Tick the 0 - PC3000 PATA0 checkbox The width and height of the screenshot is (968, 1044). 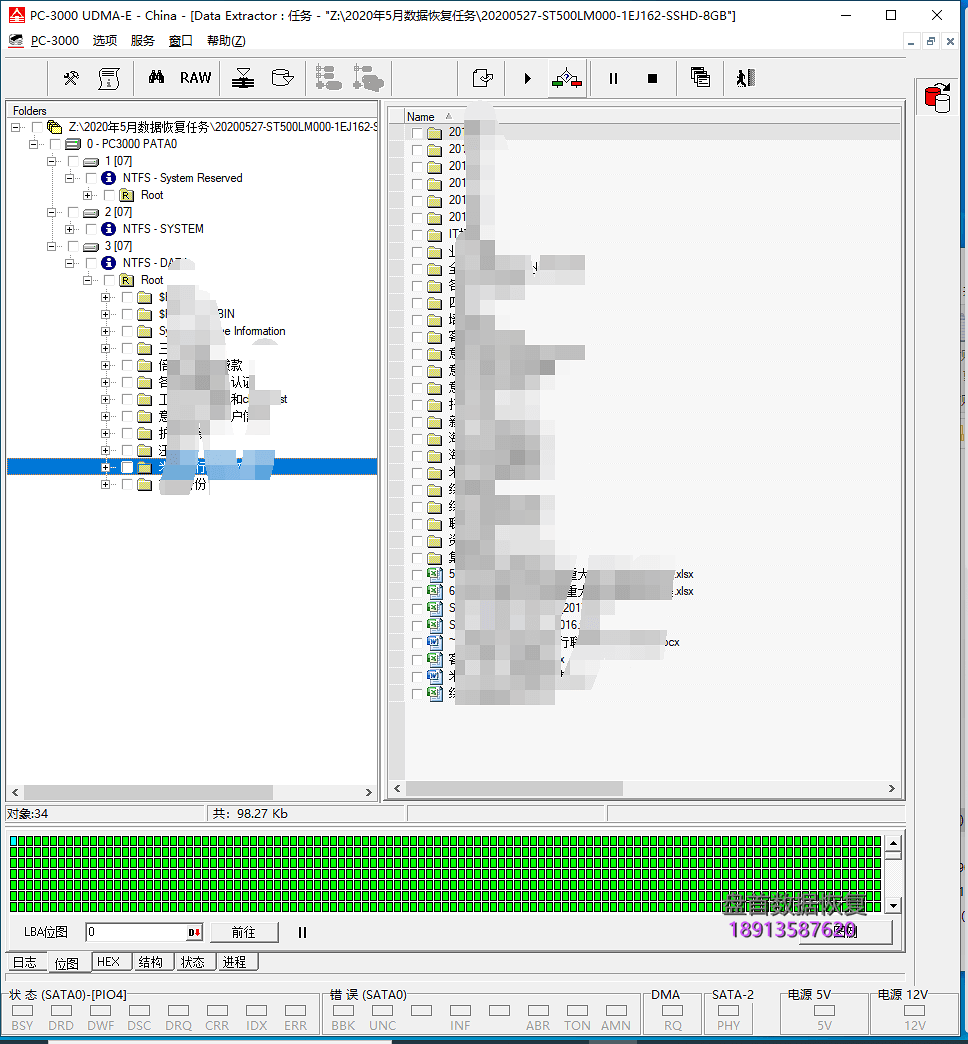[55, 144]
